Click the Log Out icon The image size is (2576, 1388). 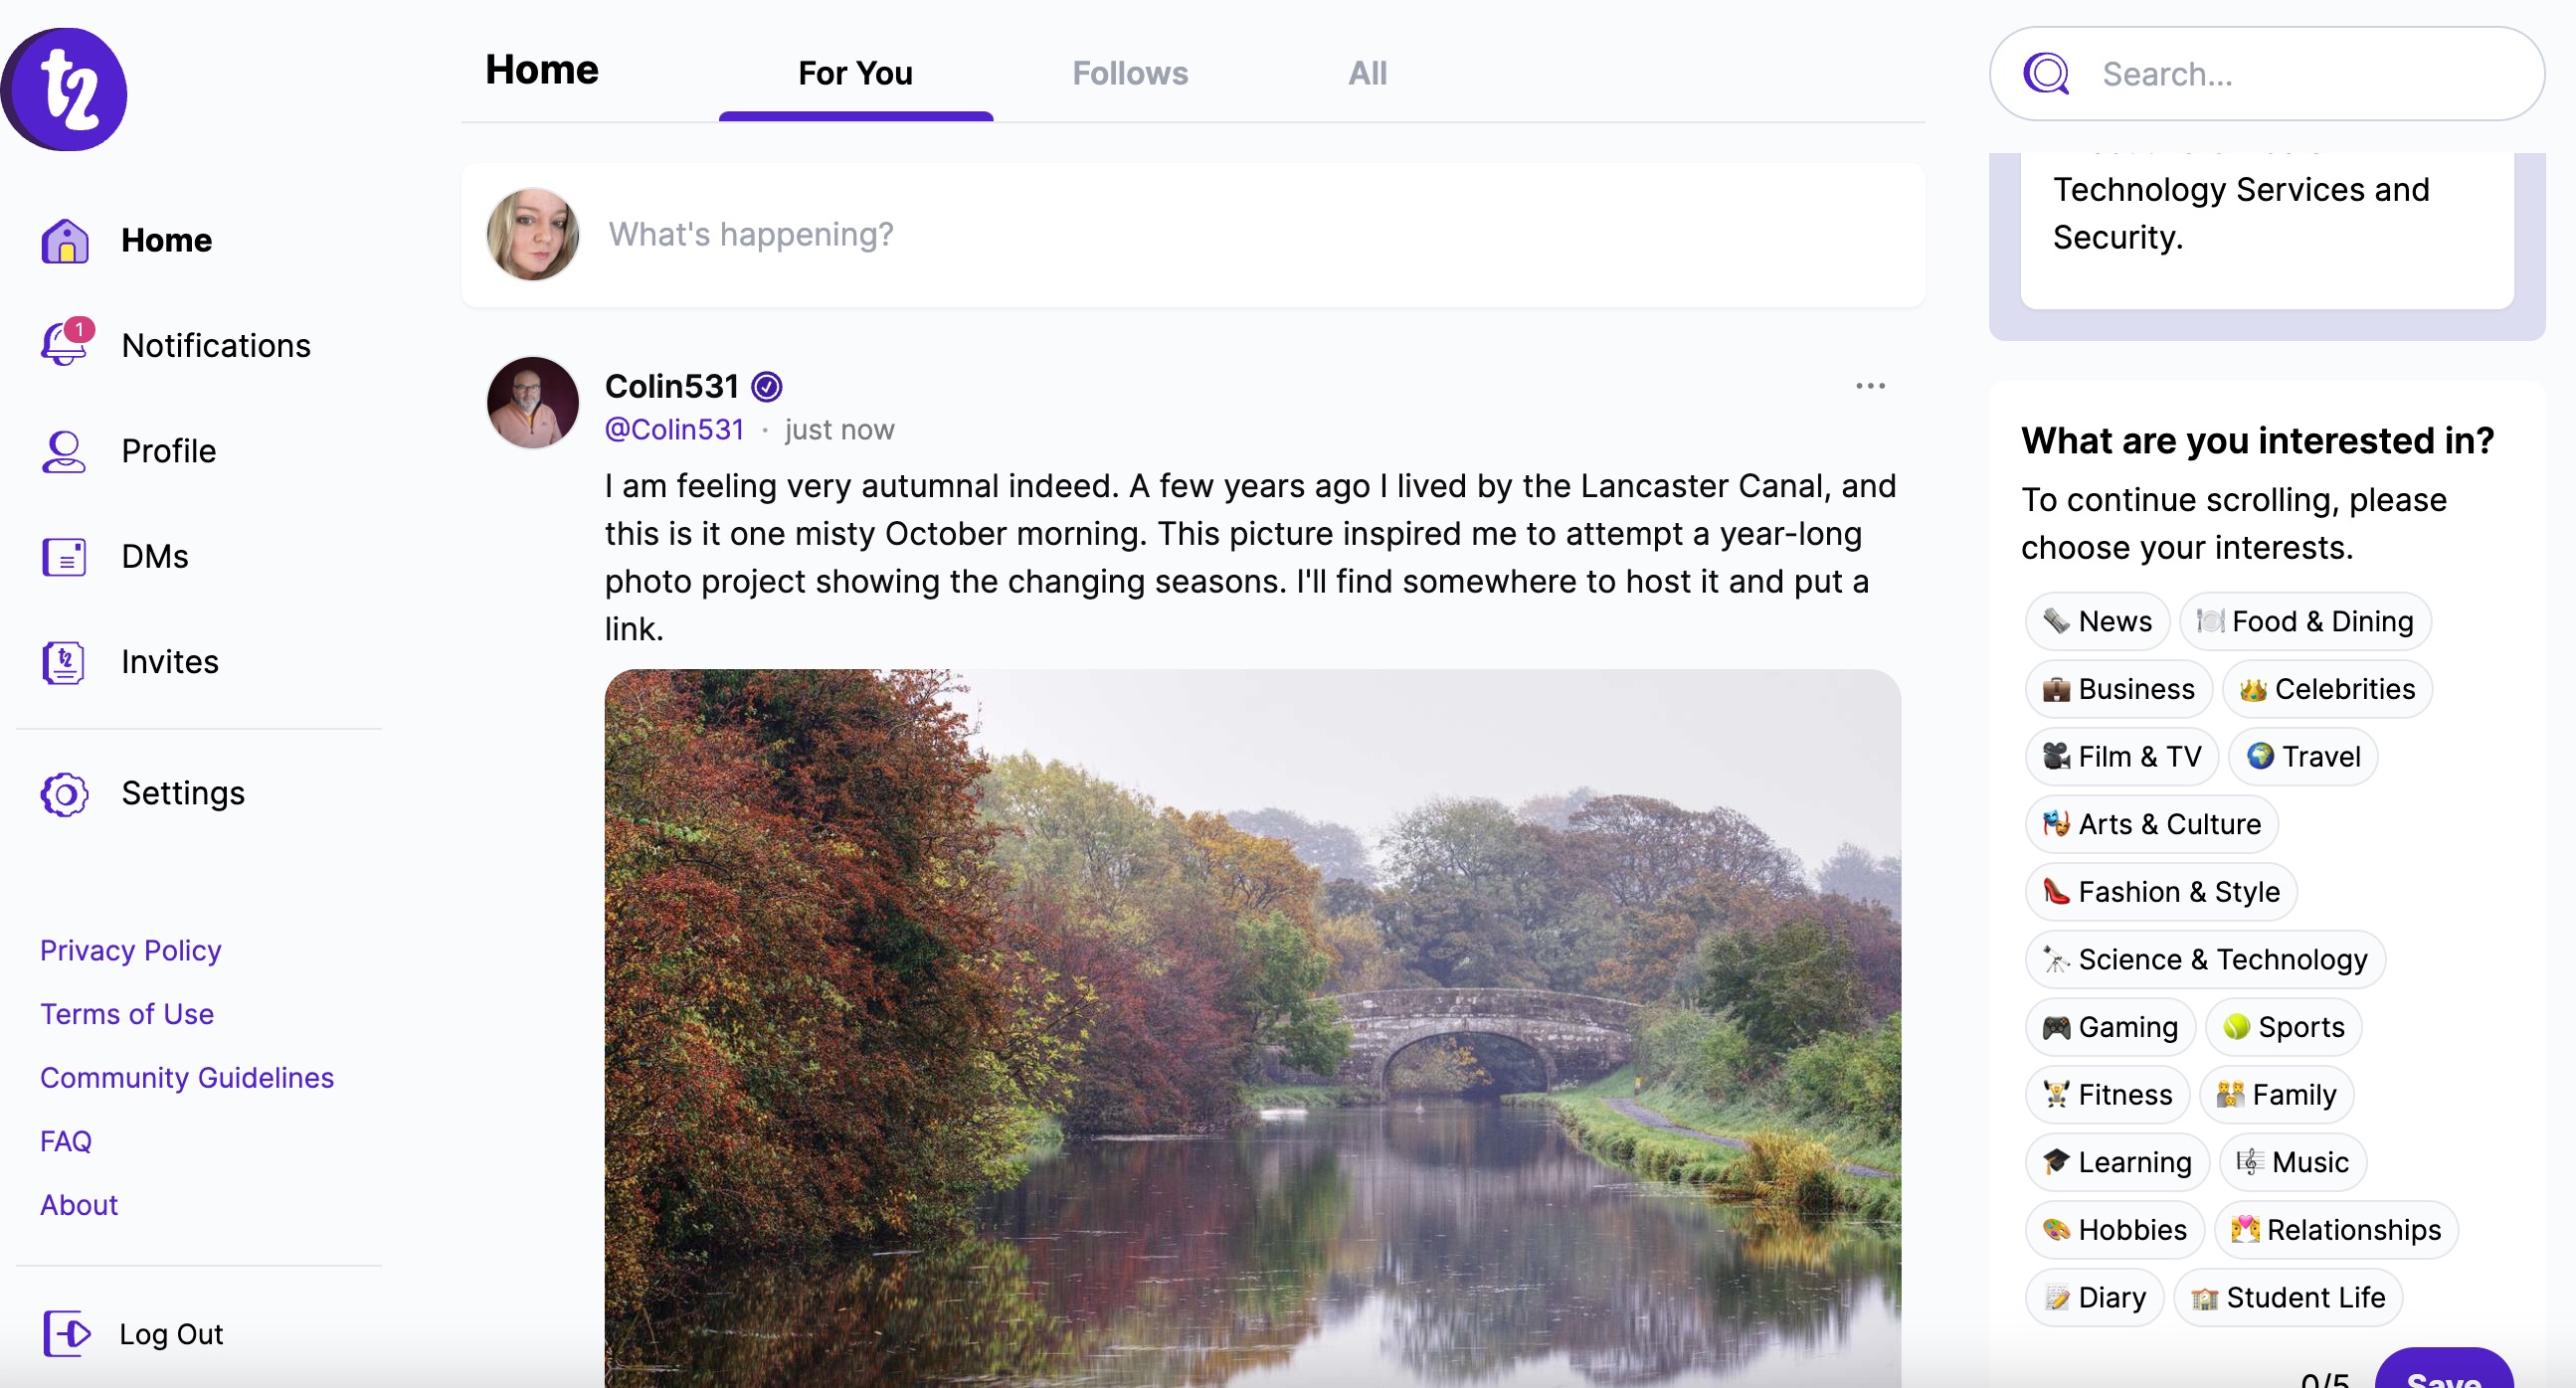[x=67, y=1333]
